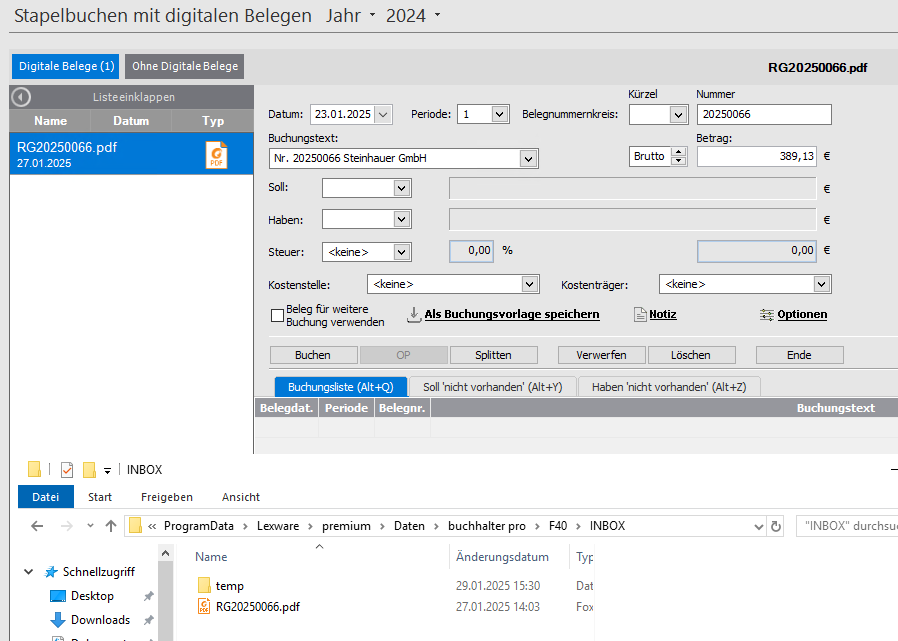Click the Buchen button
898x641 pixels.
313,355
